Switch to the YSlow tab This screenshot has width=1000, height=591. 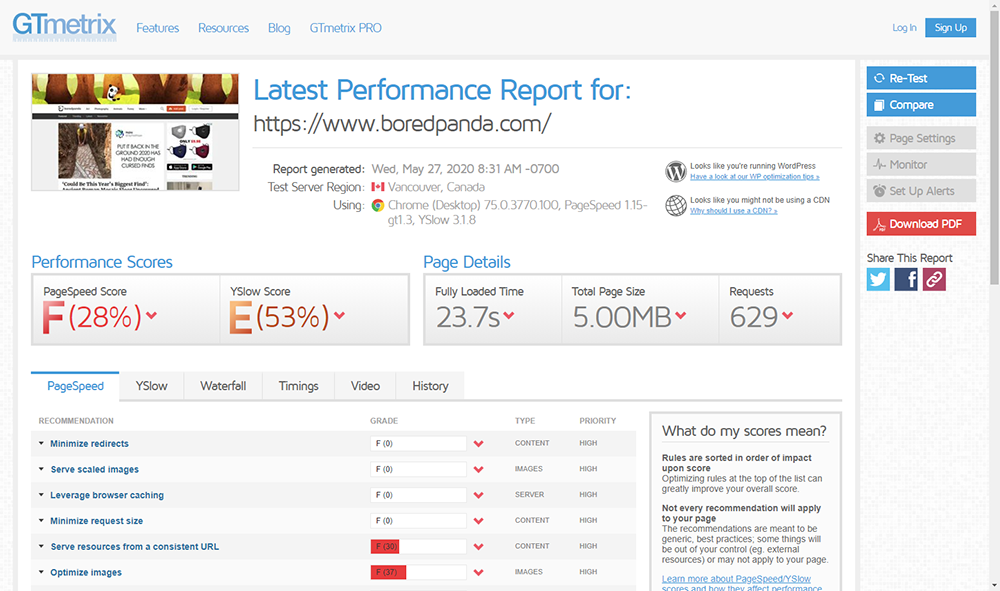point(152,386)
